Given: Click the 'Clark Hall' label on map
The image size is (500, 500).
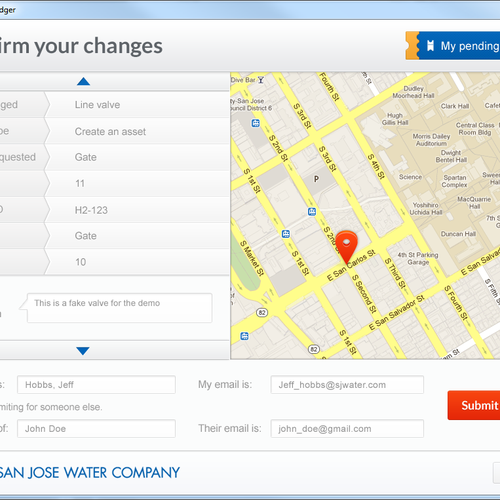Looking at the screenshot, I should (455, 106).
